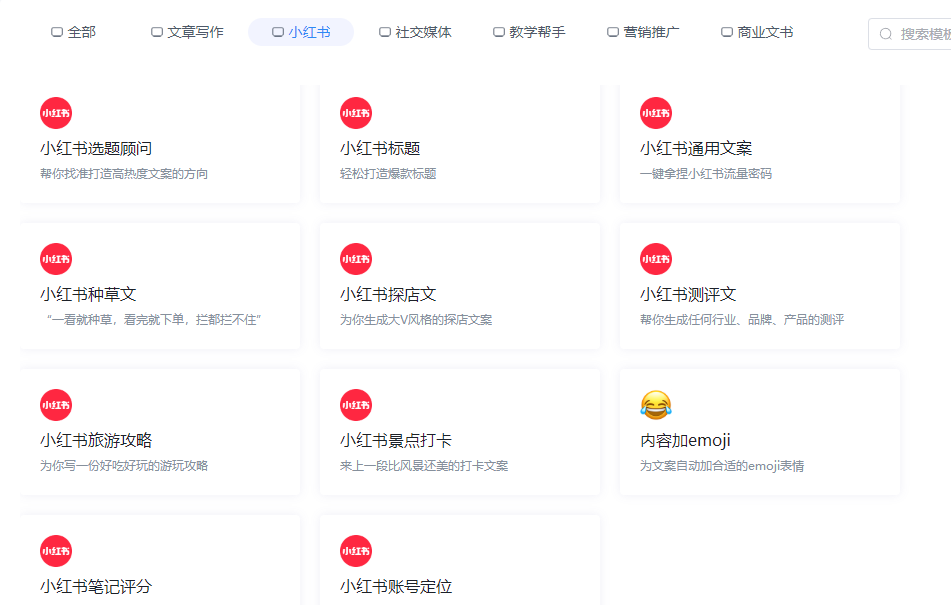Screen dimensions: 951x616
Task: Check the 社交媒体 category checkbox
Action: tap(384, 31)
